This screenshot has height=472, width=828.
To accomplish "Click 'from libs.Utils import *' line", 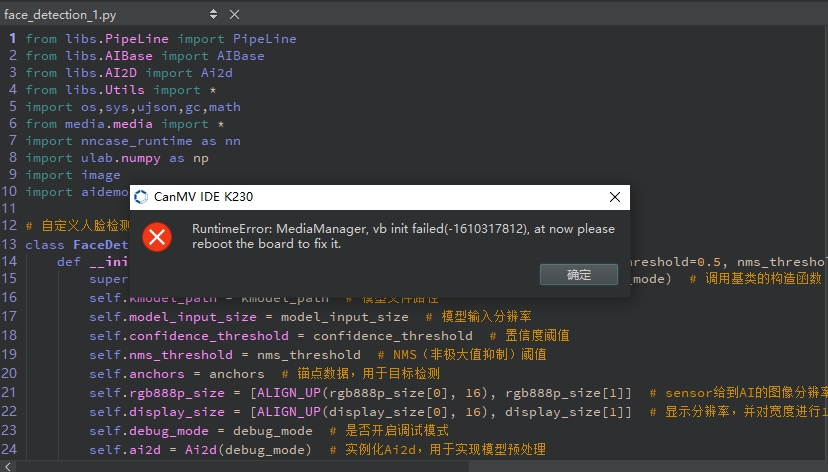I will 121,90.
